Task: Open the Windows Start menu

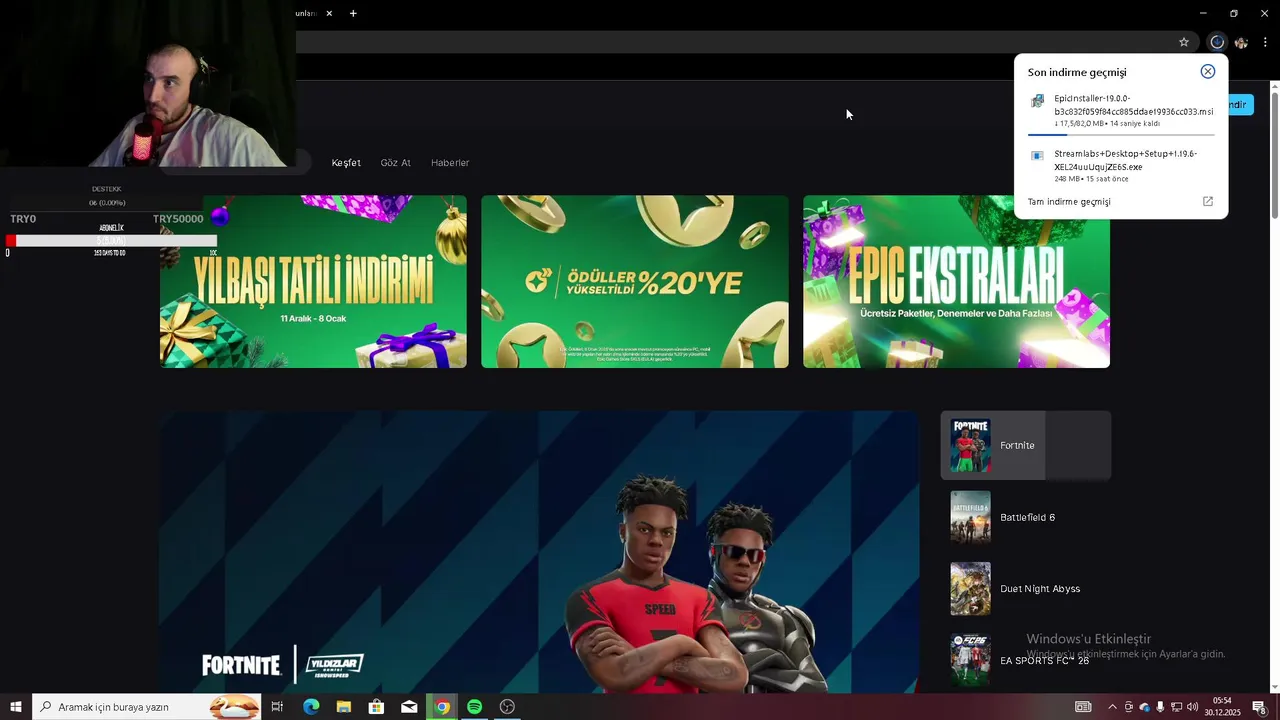Action: tap(16, 707)
